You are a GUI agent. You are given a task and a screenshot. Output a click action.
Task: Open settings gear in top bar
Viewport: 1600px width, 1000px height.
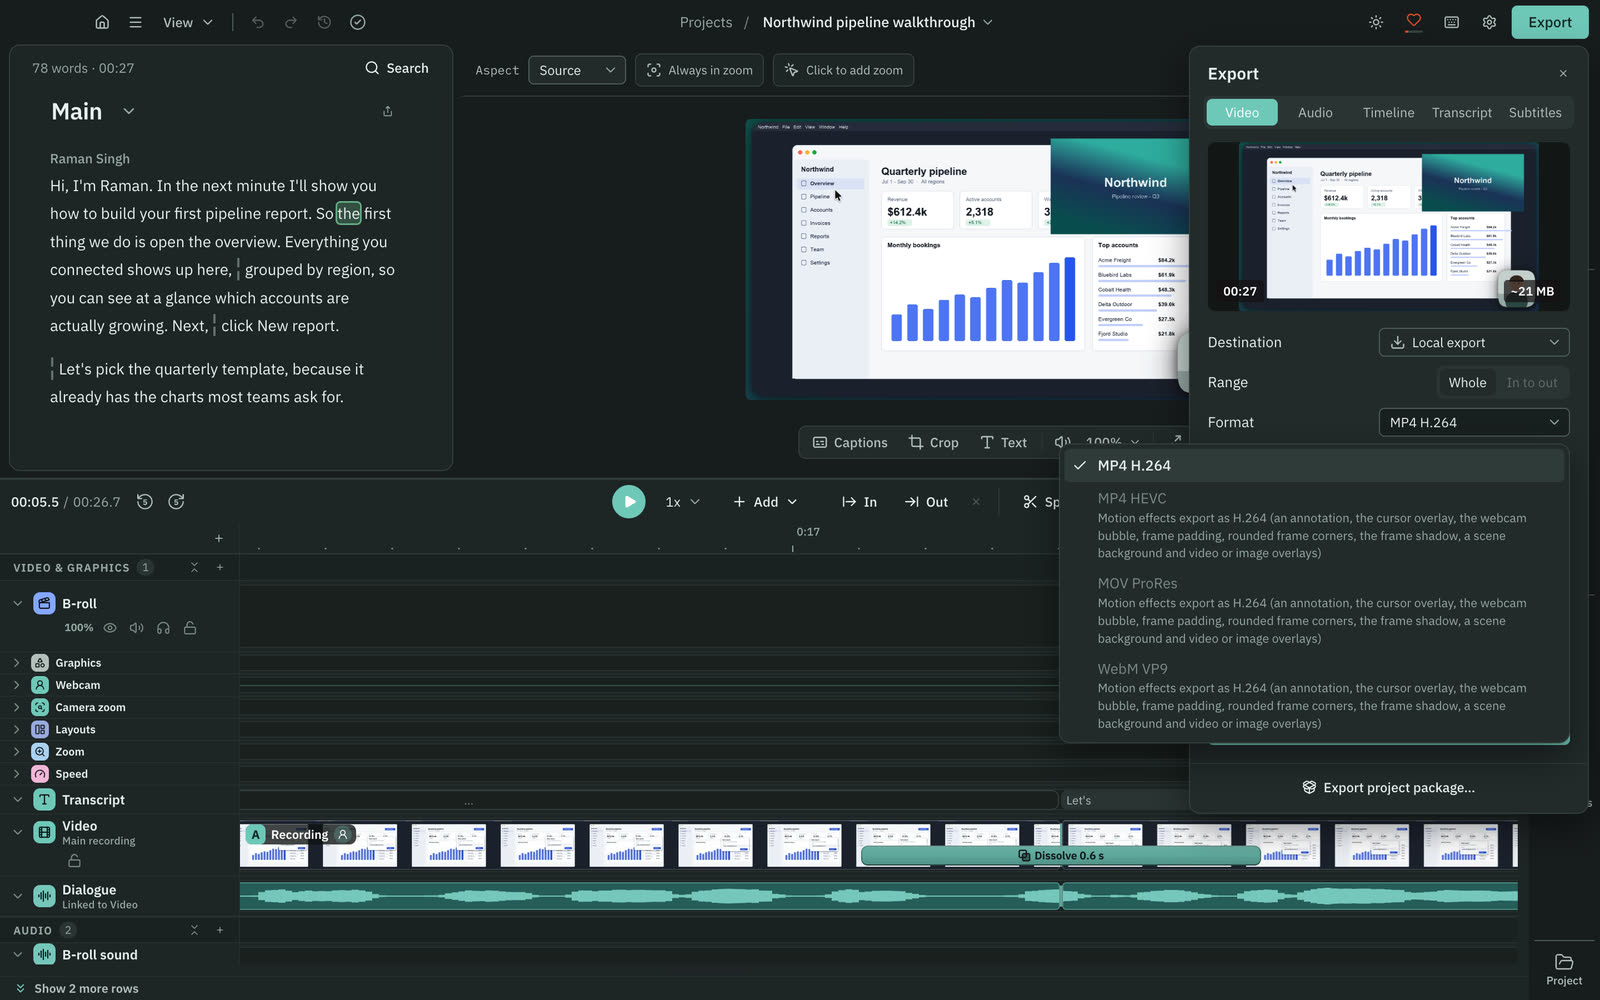pos(1489,22)
